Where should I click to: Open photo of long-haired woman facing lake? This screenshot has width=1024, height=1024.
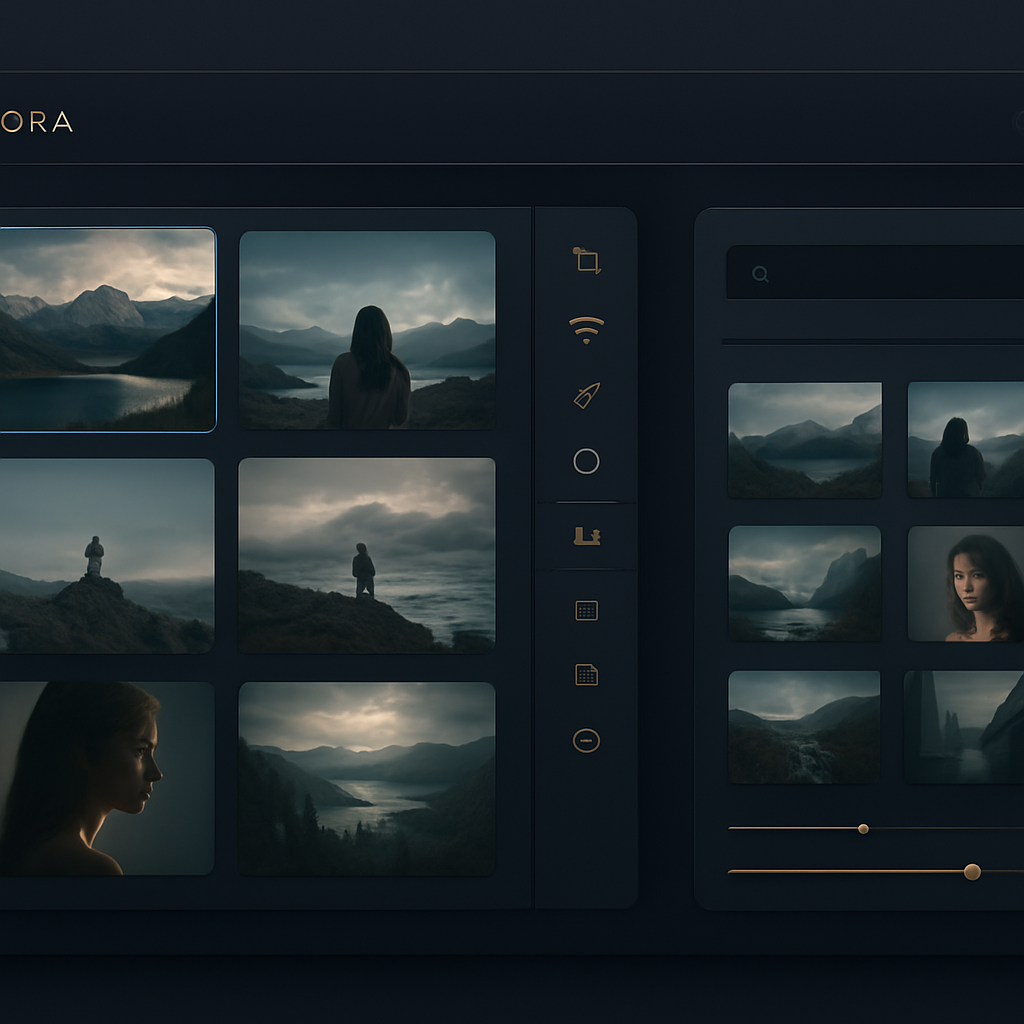367,330
